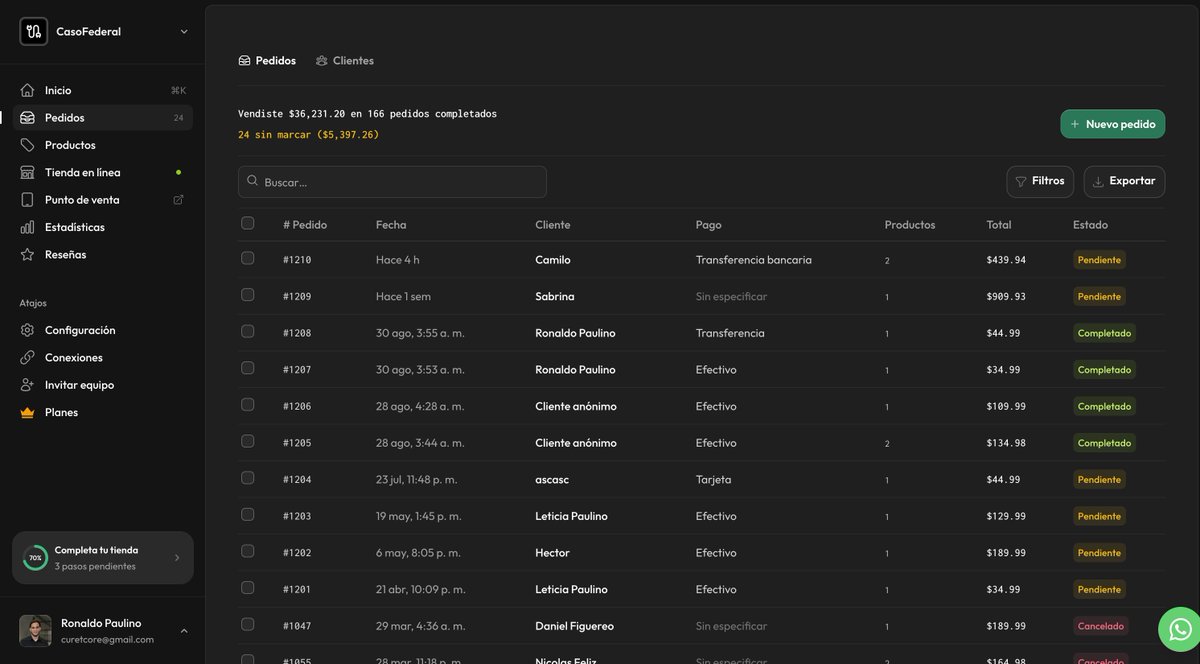Open the CasoFederal store switcher dropdown
This screenshot has width=1200, height=664.
click(x=184, y=32)
